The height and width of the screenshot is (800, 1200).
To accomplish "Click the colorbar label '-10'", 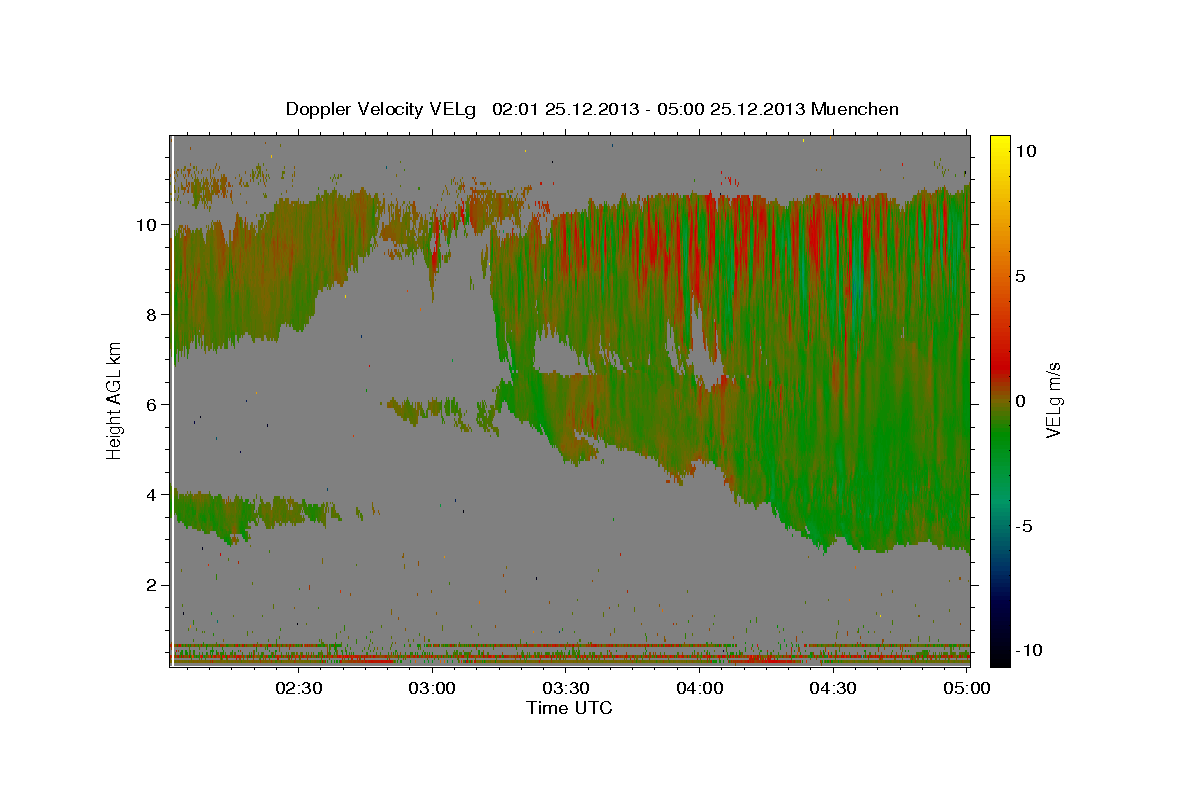I will point(1027,651).
